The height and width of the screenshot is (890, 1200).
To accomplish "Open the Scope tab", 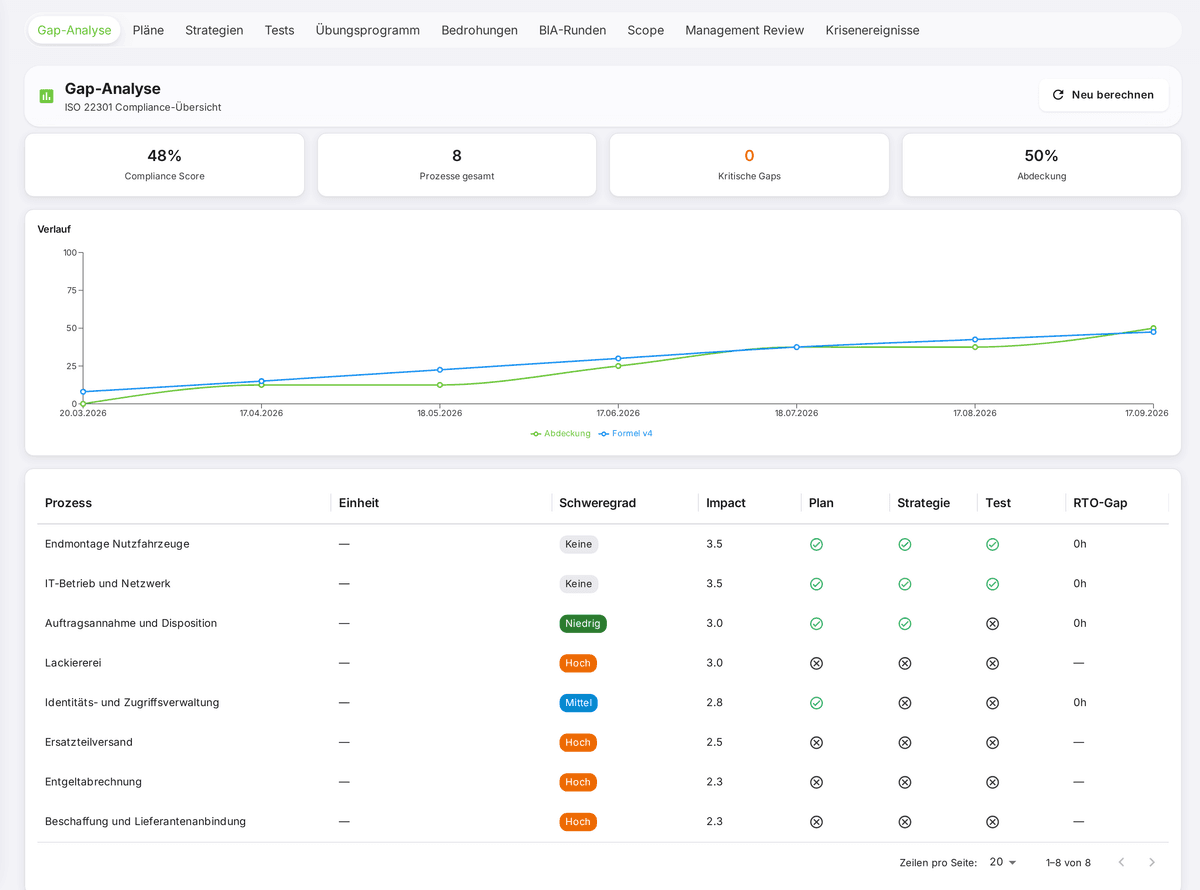I will tap(646, 30).
